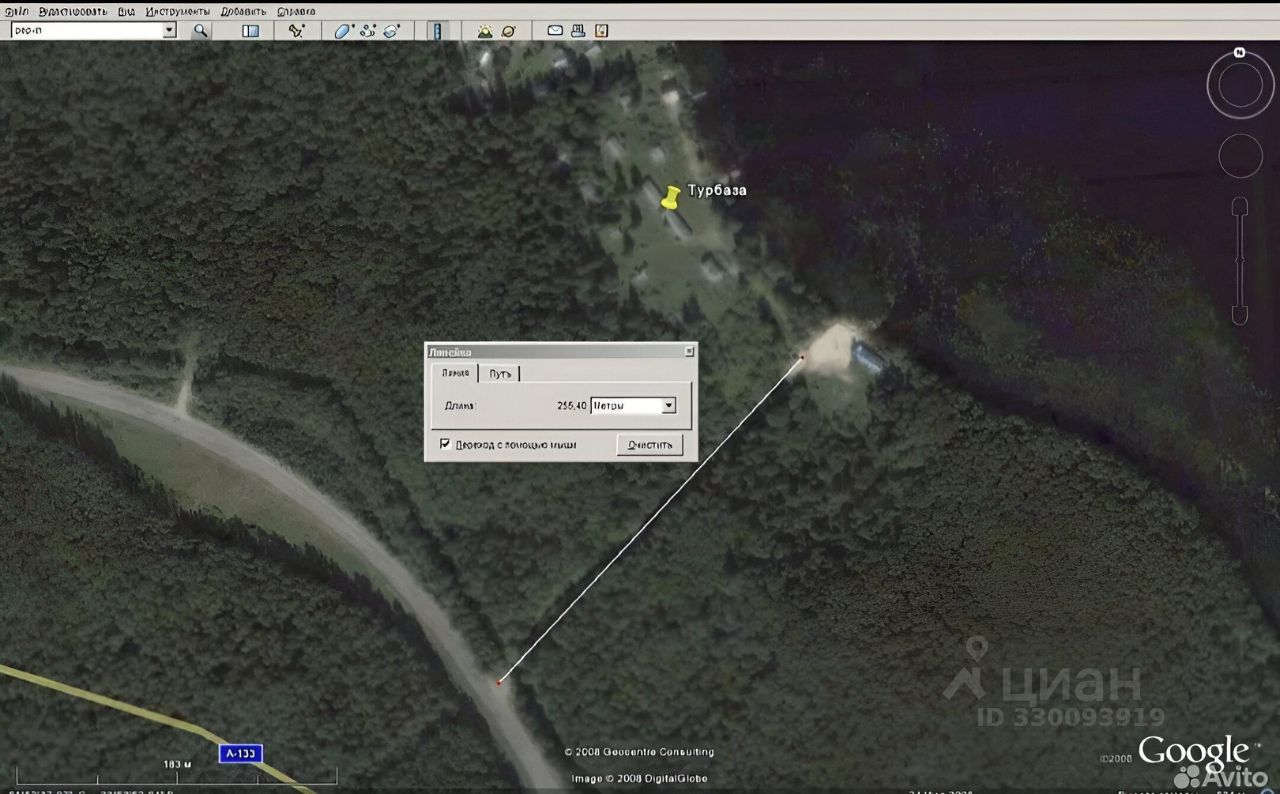
Task: Select the Add Path tool
Action: pos(367,31)
